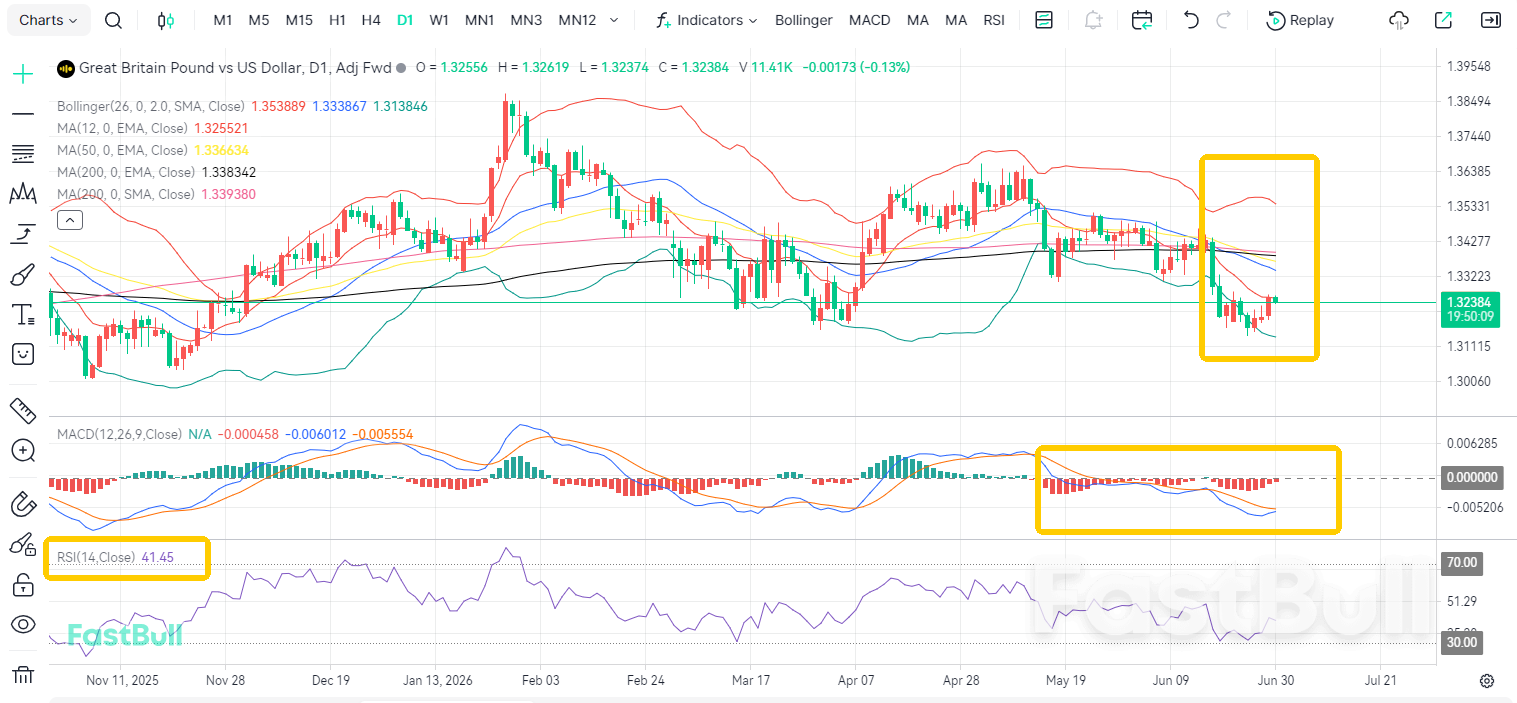Click the MA(200, 0, SMA, Close) legend
This screenshot has width=1517, height=703.
click(125, 194)
